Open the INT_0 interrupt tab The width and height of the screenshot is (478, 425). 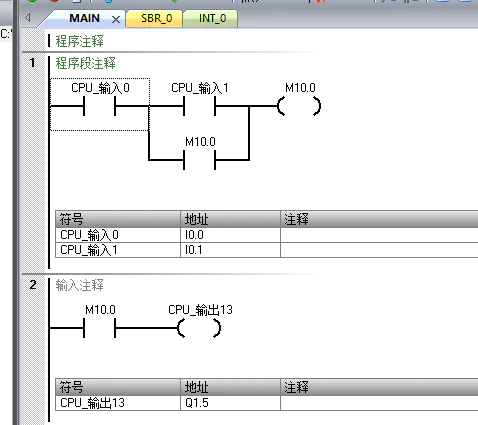212,18
